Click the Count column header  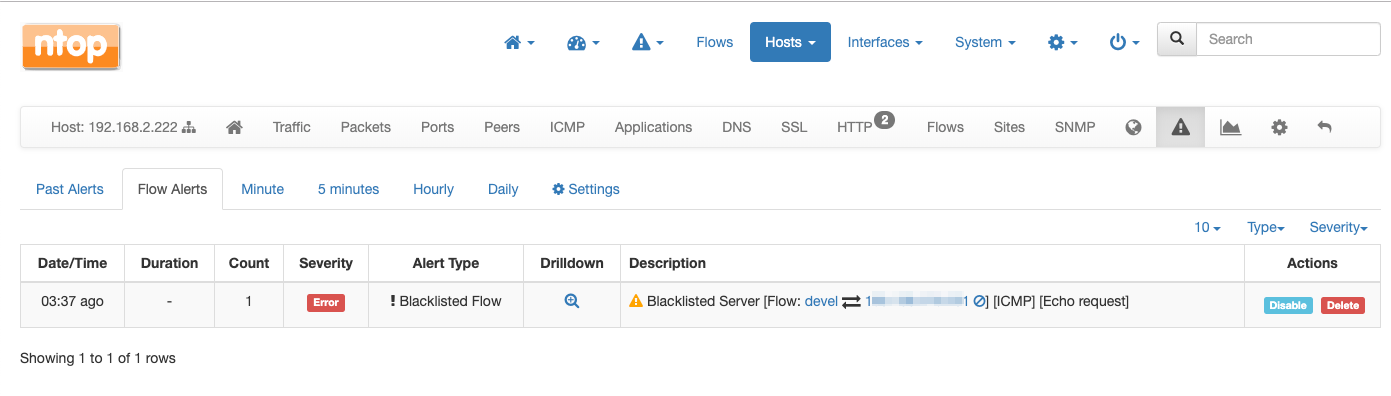click(x=249, y=263)
